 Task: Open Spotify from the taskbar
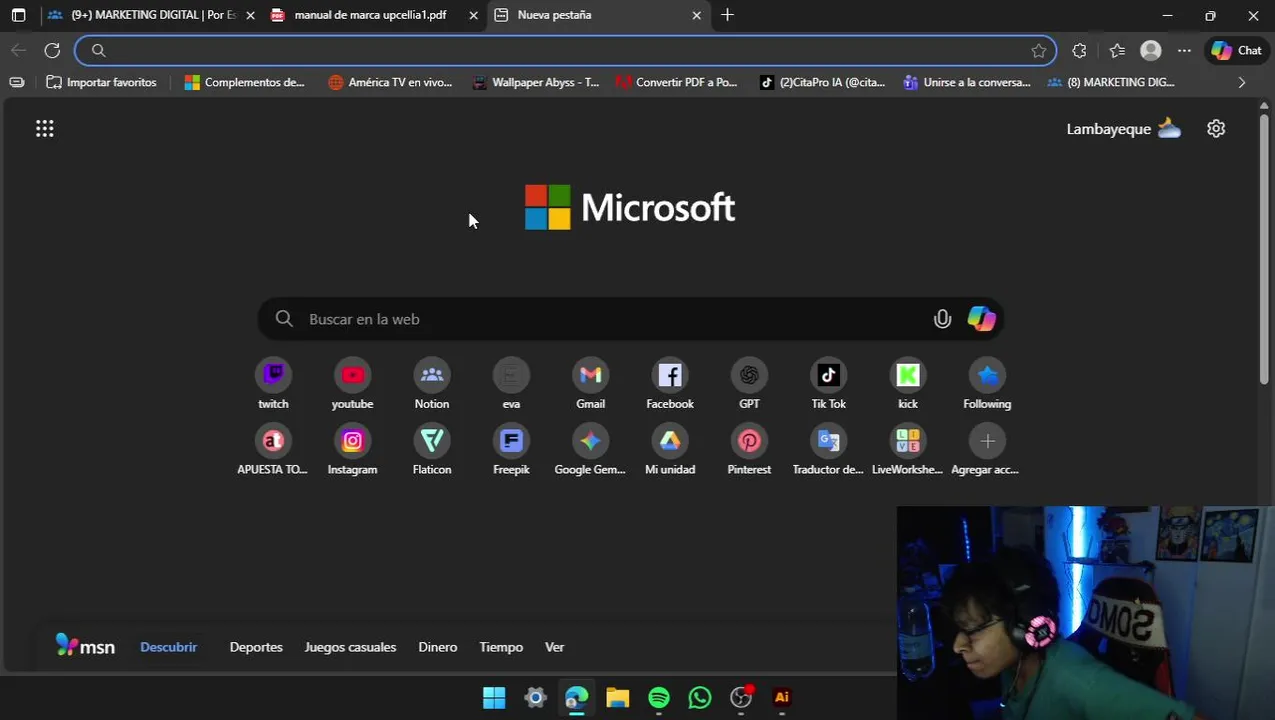click(658, 698)
